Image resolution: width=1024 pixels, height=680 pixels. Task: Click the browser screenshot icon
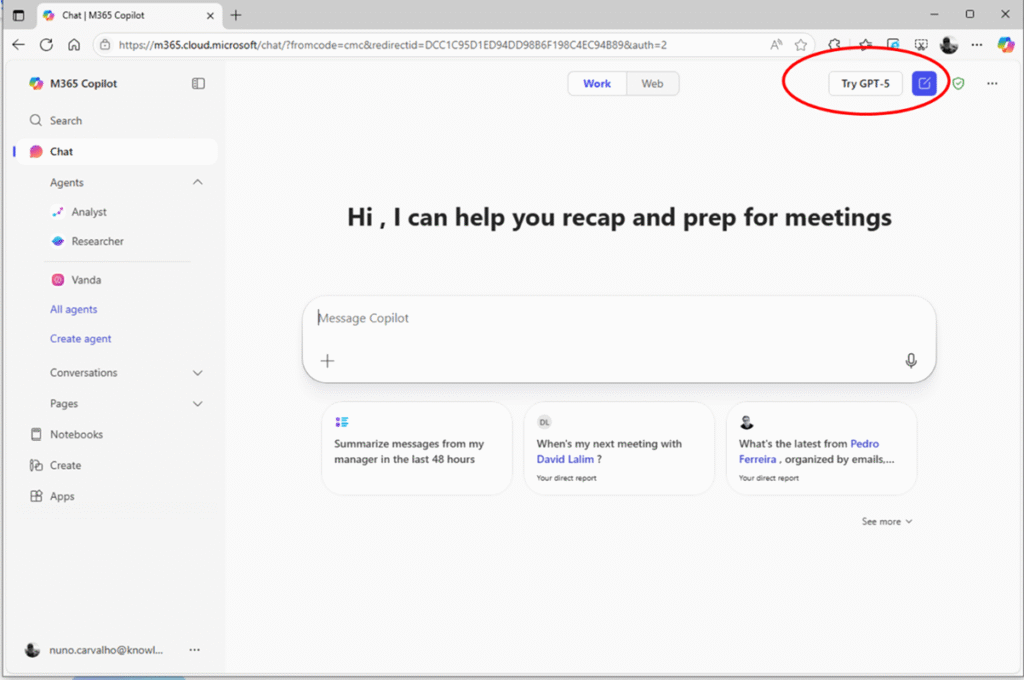pyautogui.click(x=921, y=45)
